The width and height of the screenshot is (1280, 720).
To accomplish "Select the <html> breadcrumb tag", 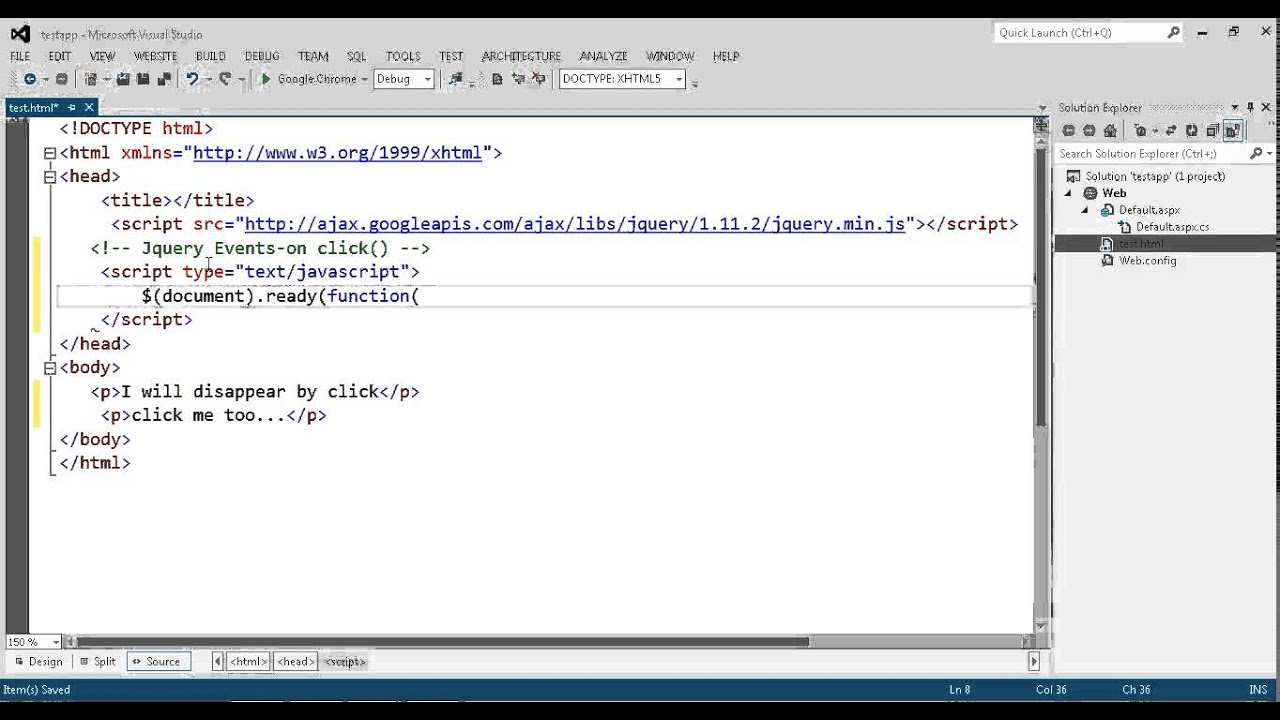I will [248, 661].
